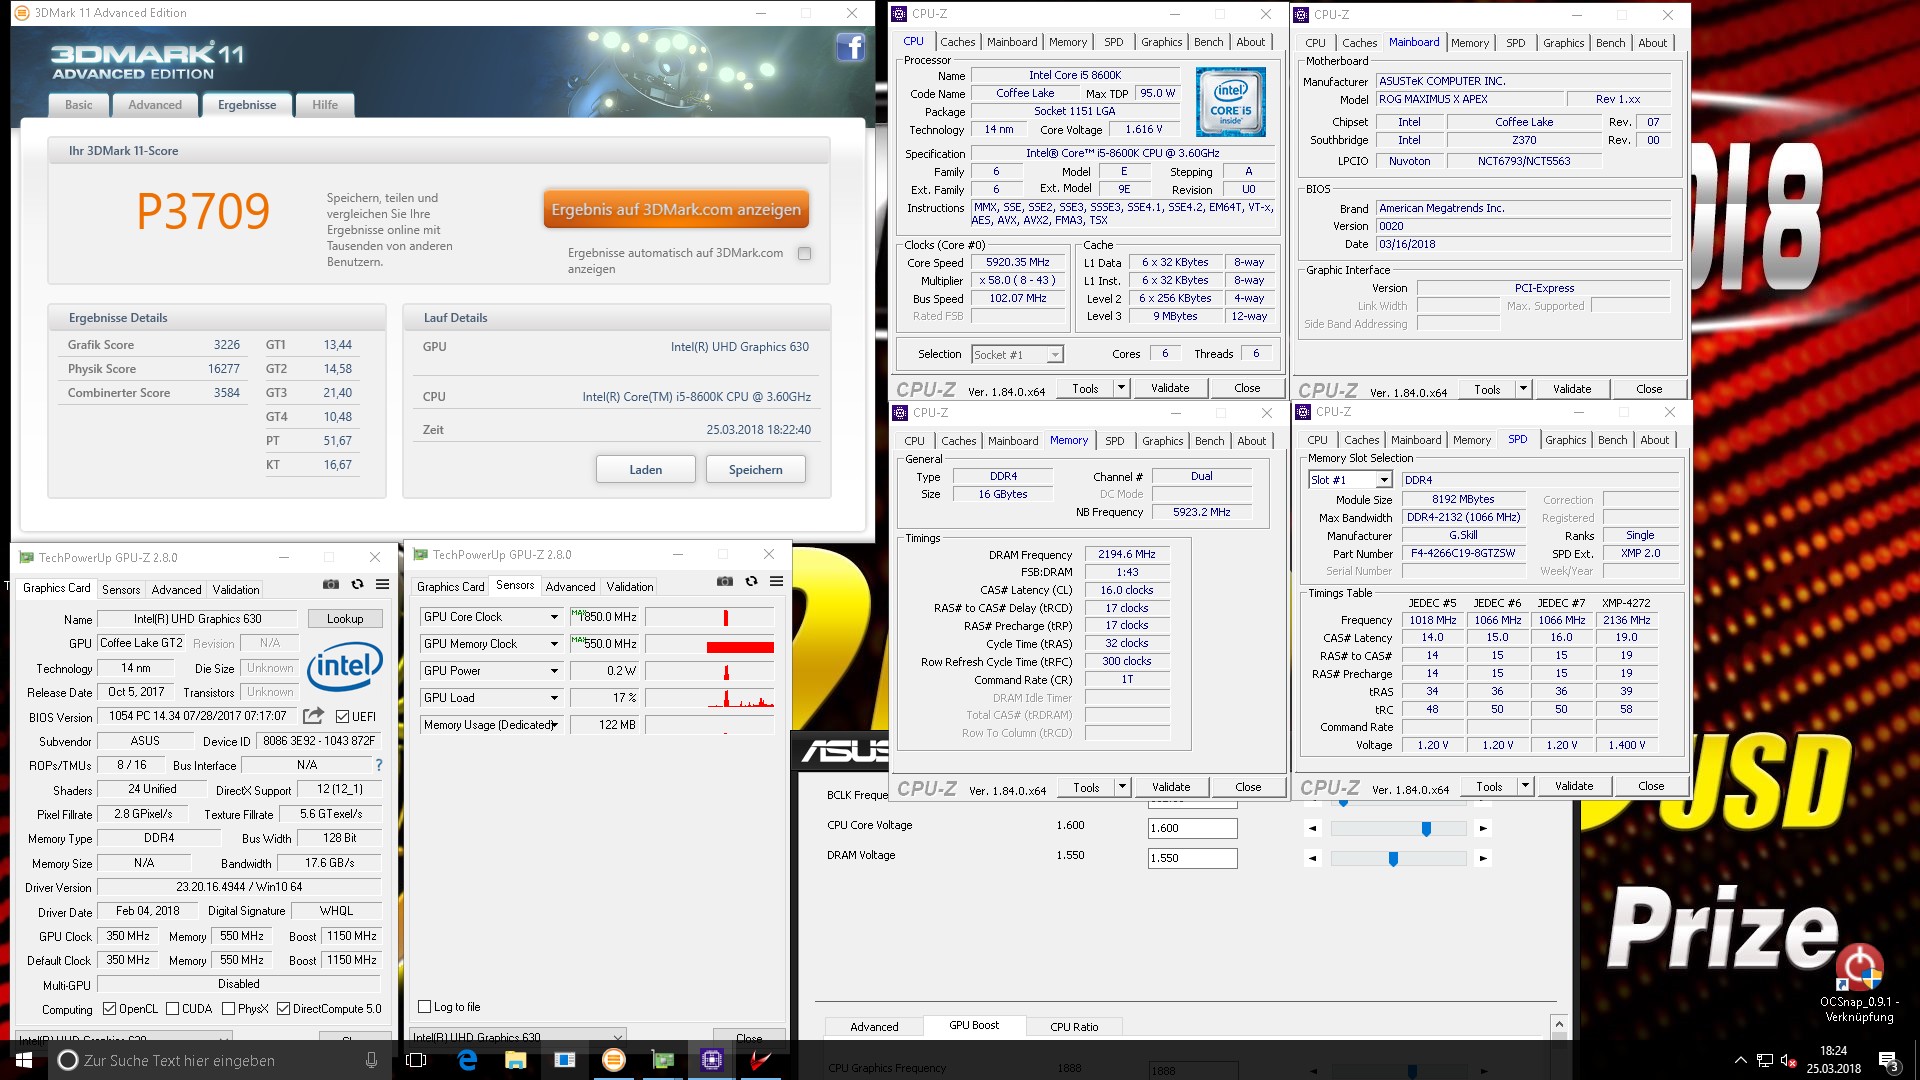Toggle CUDA checkbox in GPU-Z
This screenshot has height=1080, width=1920.
(173, 1009)
